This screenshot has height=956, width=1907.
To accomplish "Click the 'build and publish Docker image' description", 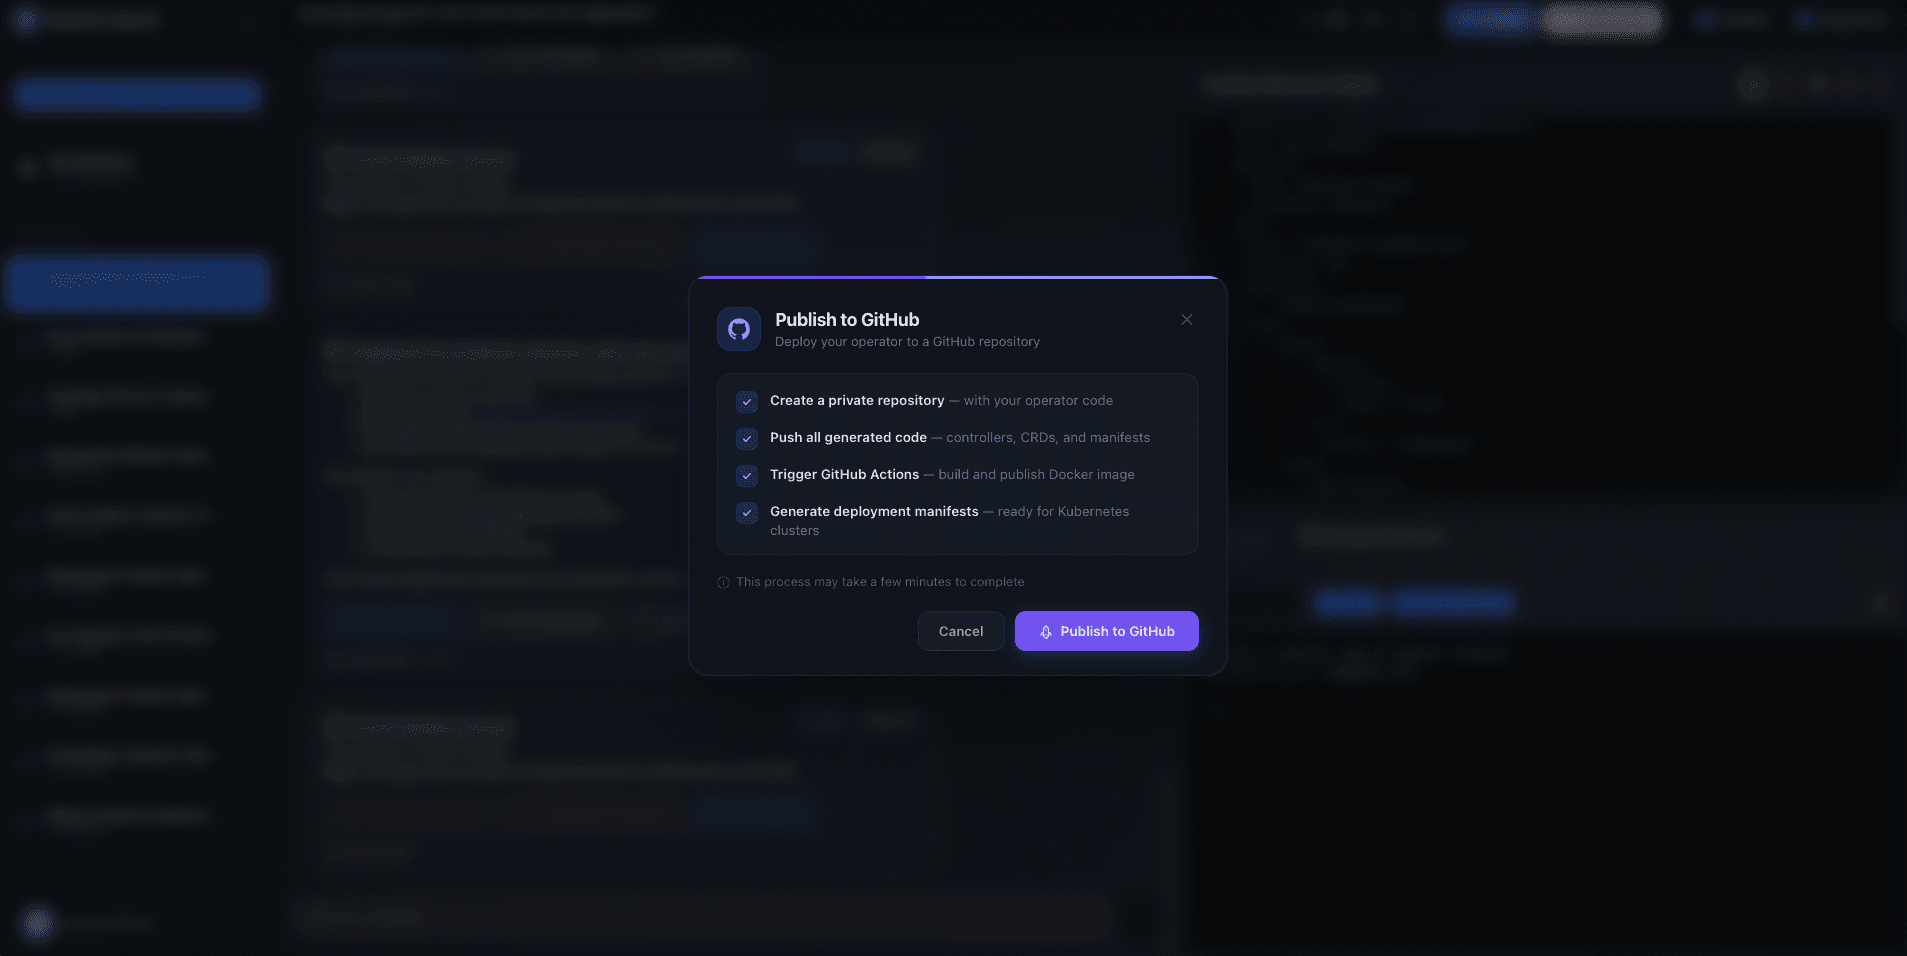I will [x=1036, y=475].
